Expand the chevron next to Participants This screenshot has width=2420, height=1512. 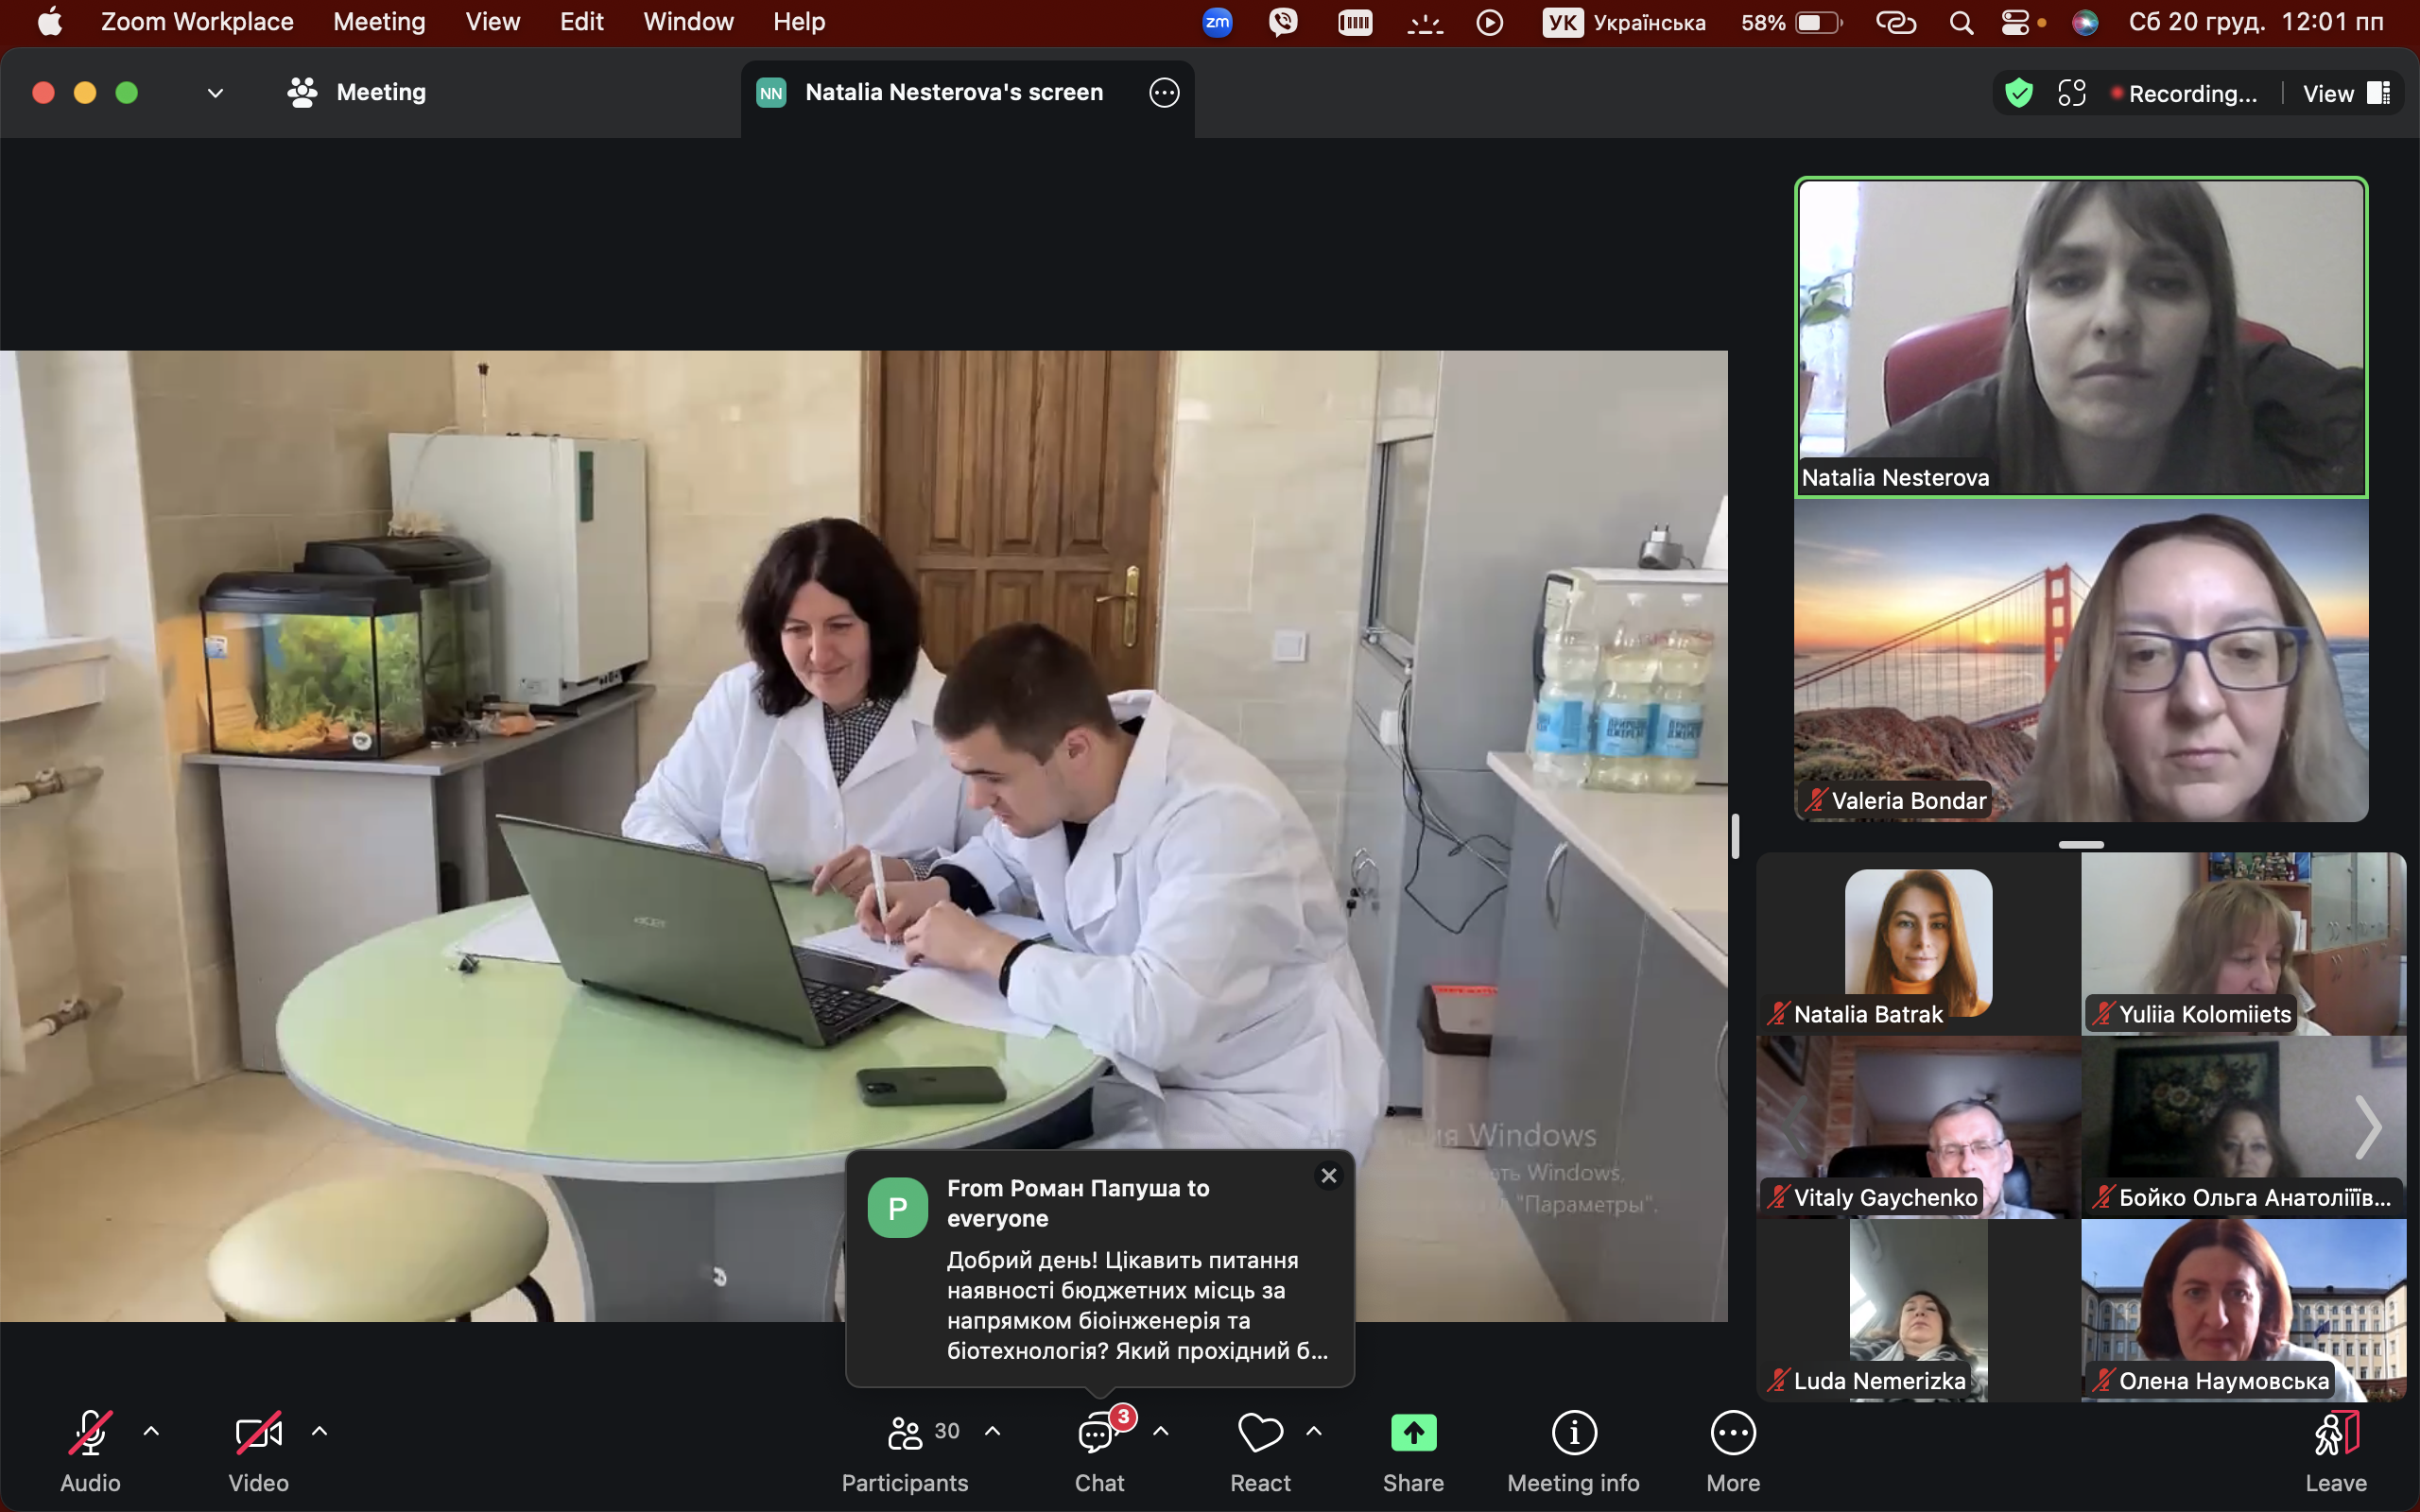coord(992,1431)
